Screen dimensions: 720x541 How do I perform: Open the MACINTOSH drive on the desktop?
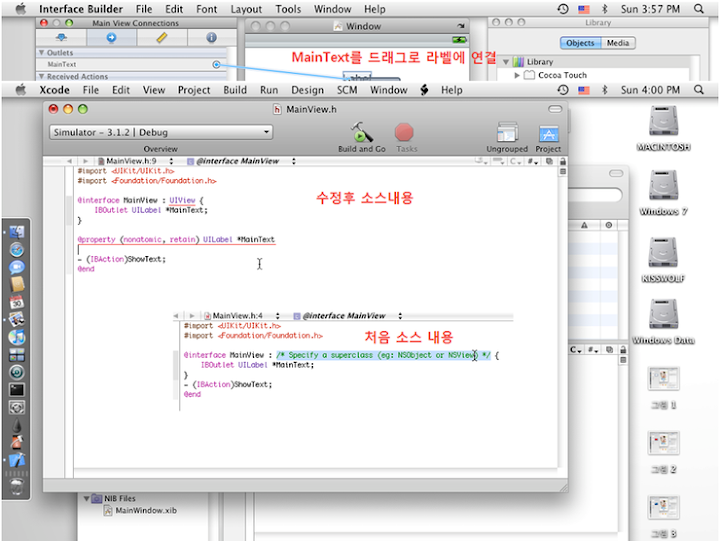[663, 120]
